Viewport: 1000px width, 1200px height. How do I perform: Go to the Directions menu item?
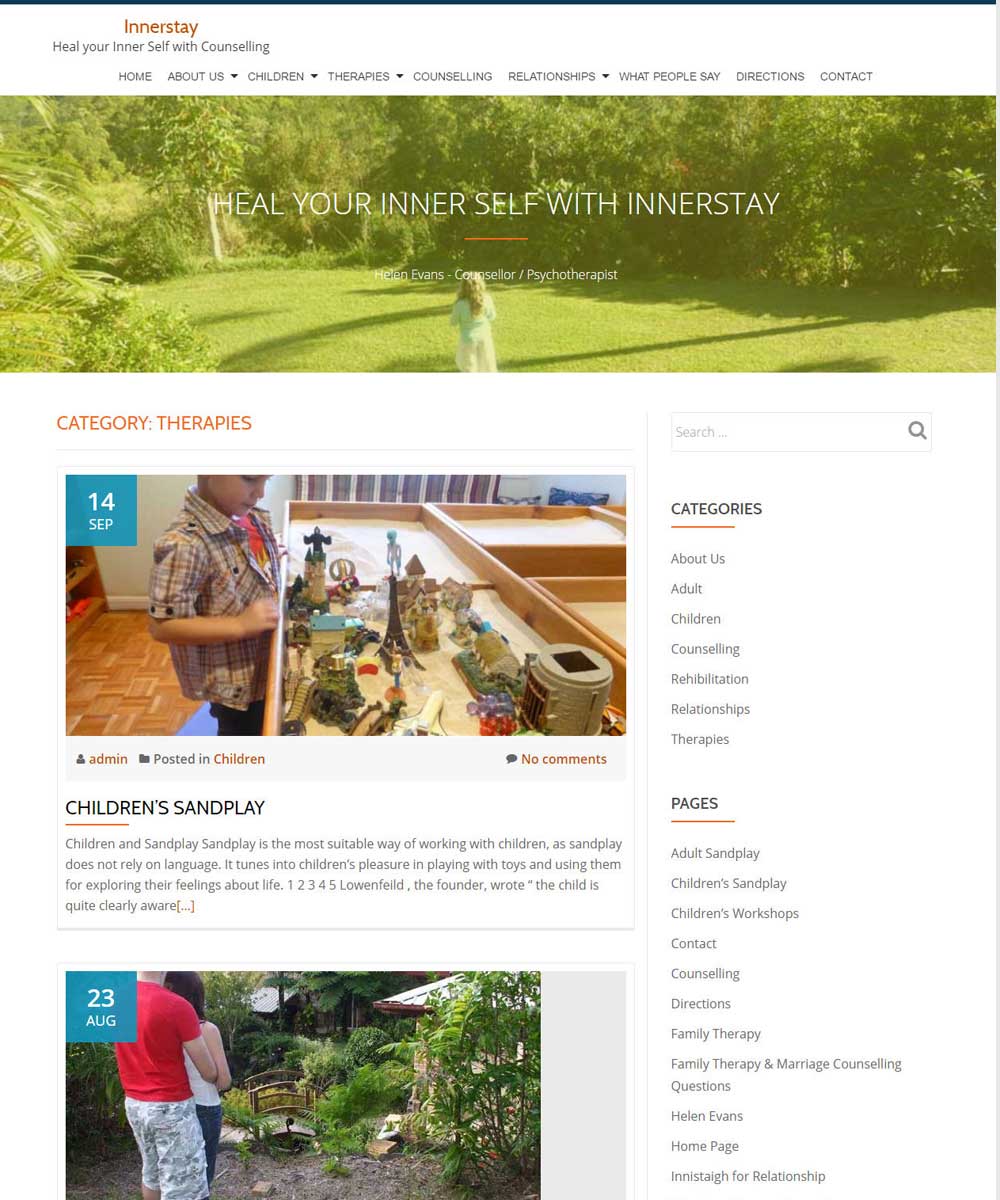tap(770, 76)
